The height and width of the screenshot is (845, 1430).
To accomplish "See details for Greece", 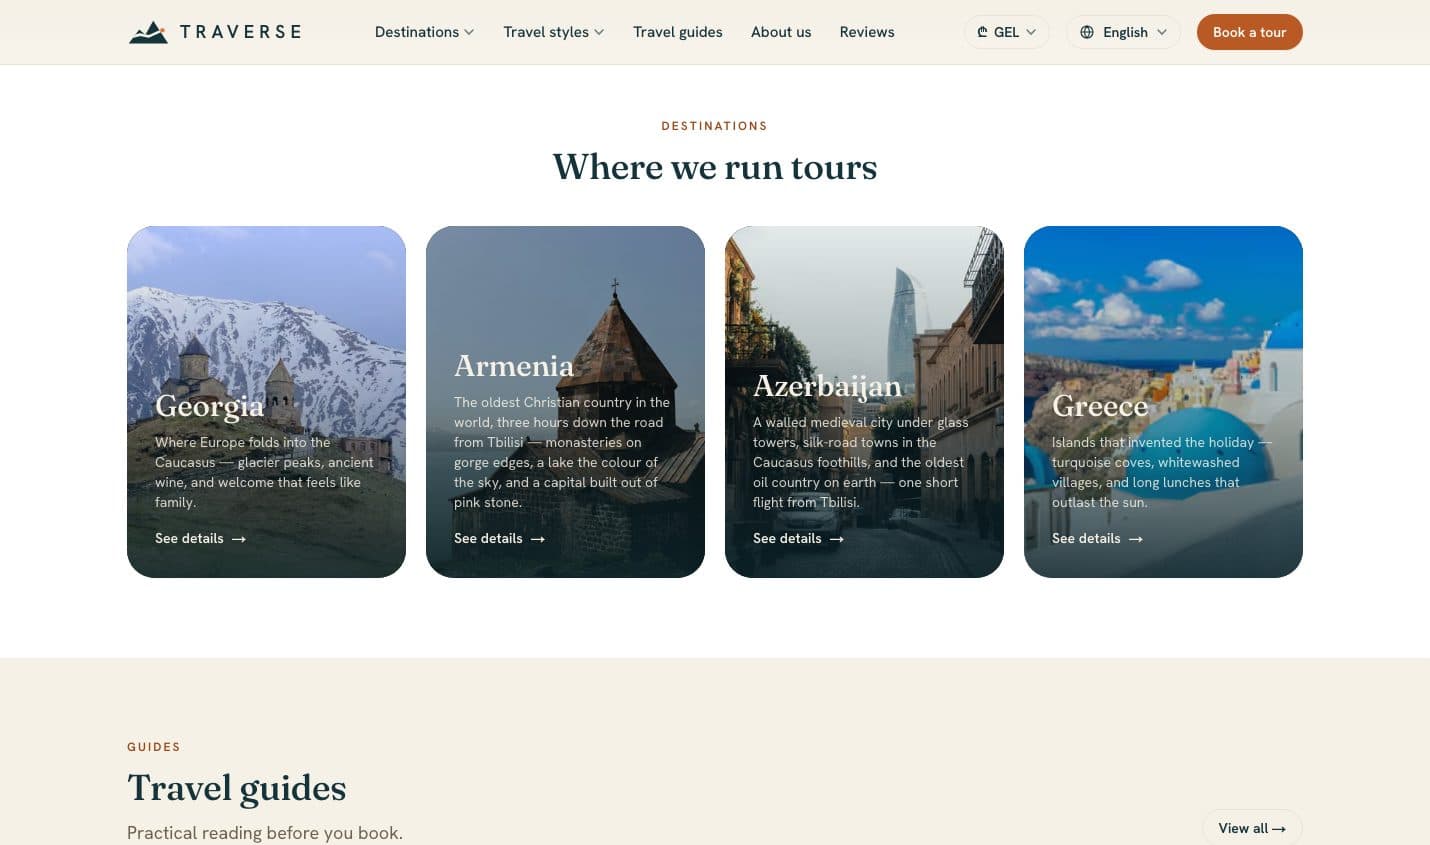I will (x=1097, y=538).
